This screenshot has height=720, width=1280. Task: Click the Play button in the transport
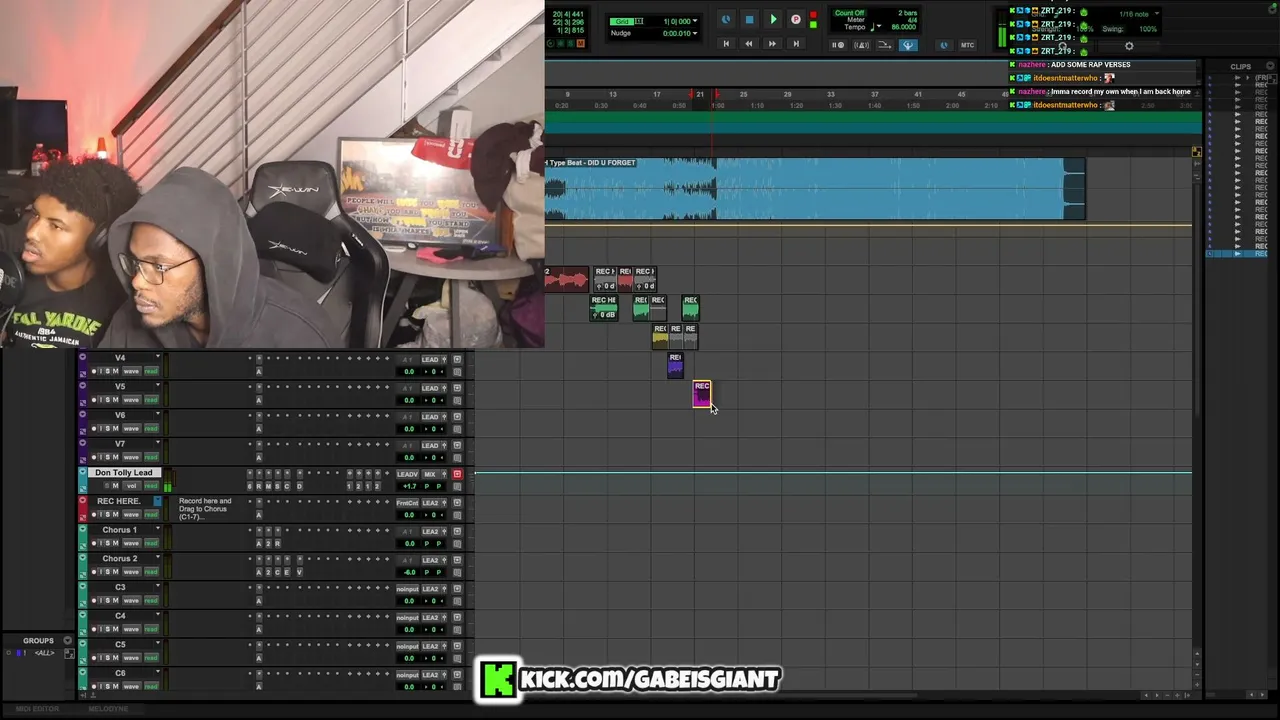773,19
